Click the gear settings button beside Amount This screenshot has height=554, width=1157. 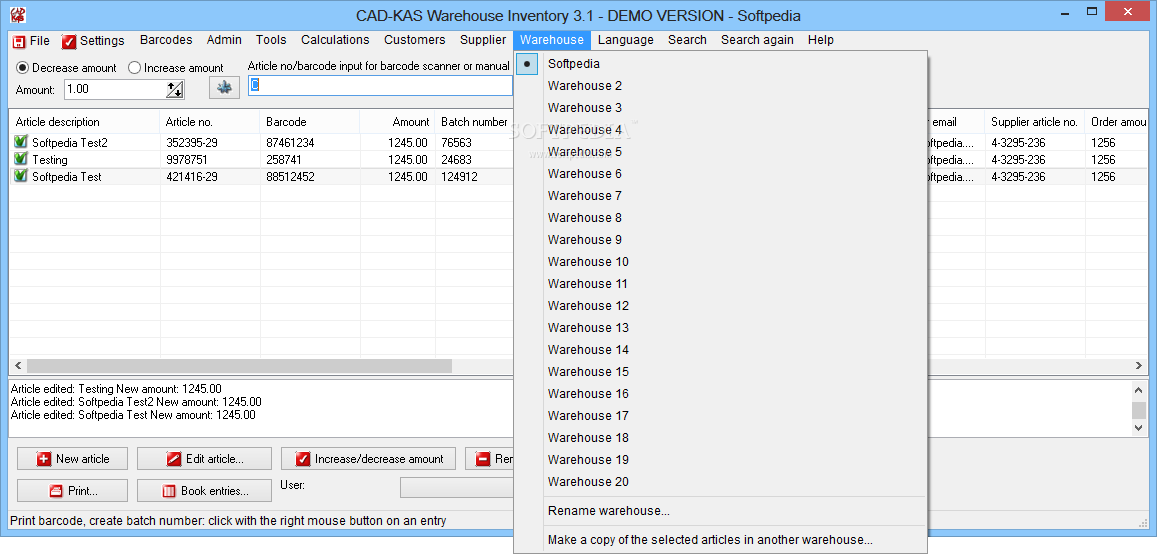click(224, 88)
